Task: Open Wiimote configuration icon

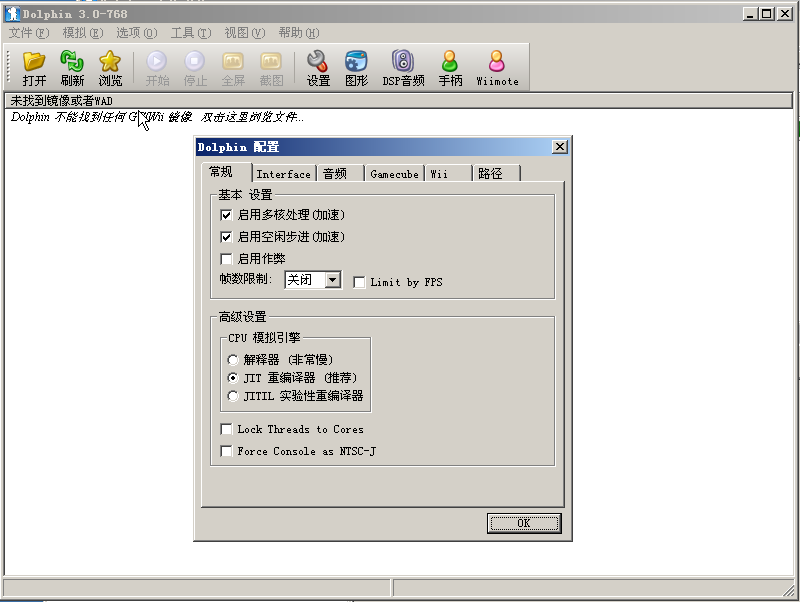Action: click(497, 68)
